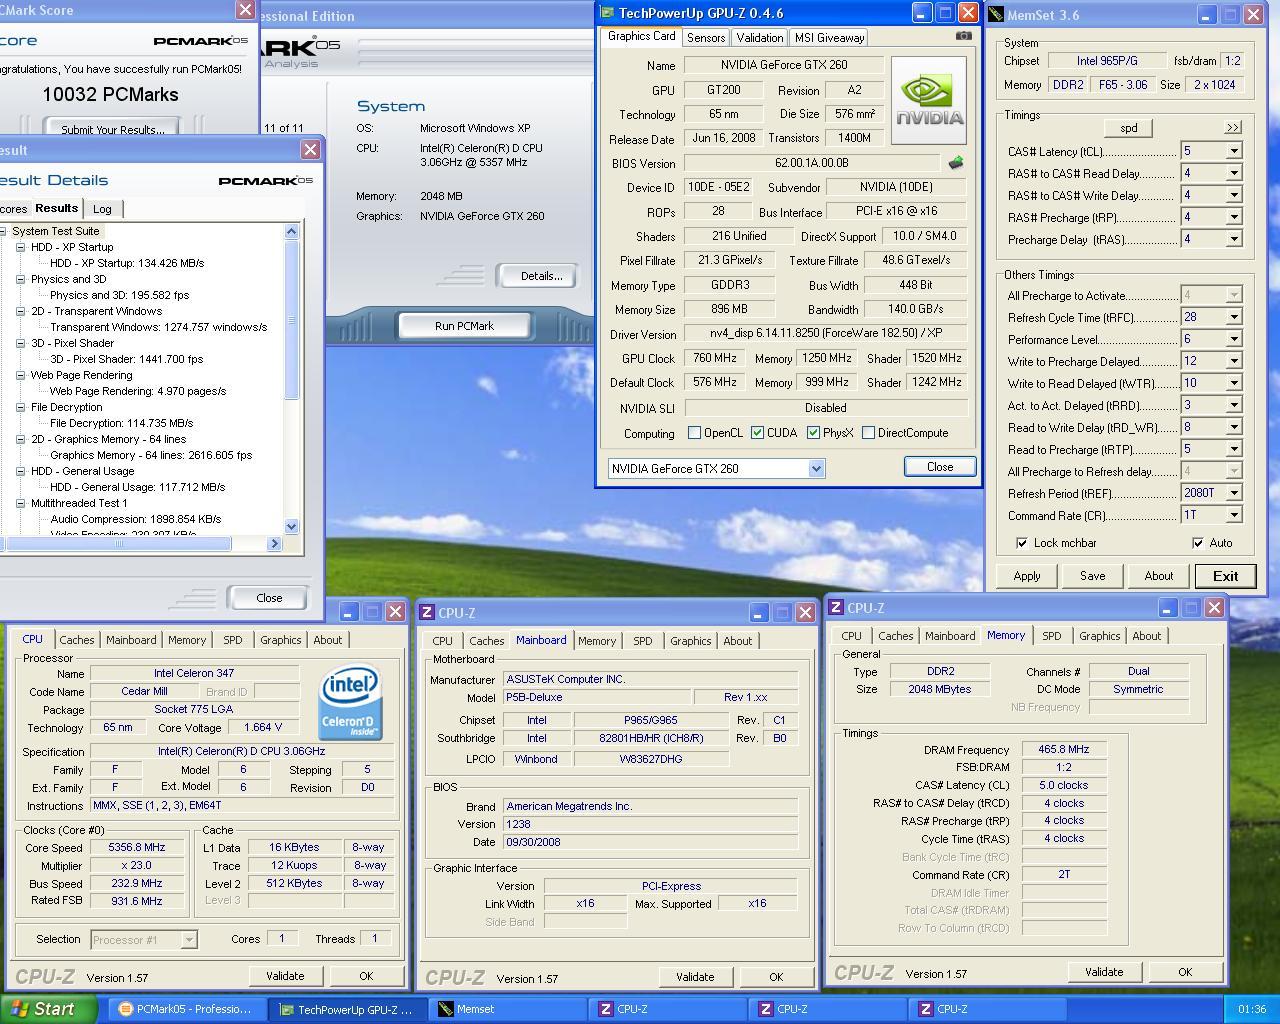Click the CPU-Z Memory window title icon
This screenshot has width=1280, height=1024.
(x=836, y=608)
